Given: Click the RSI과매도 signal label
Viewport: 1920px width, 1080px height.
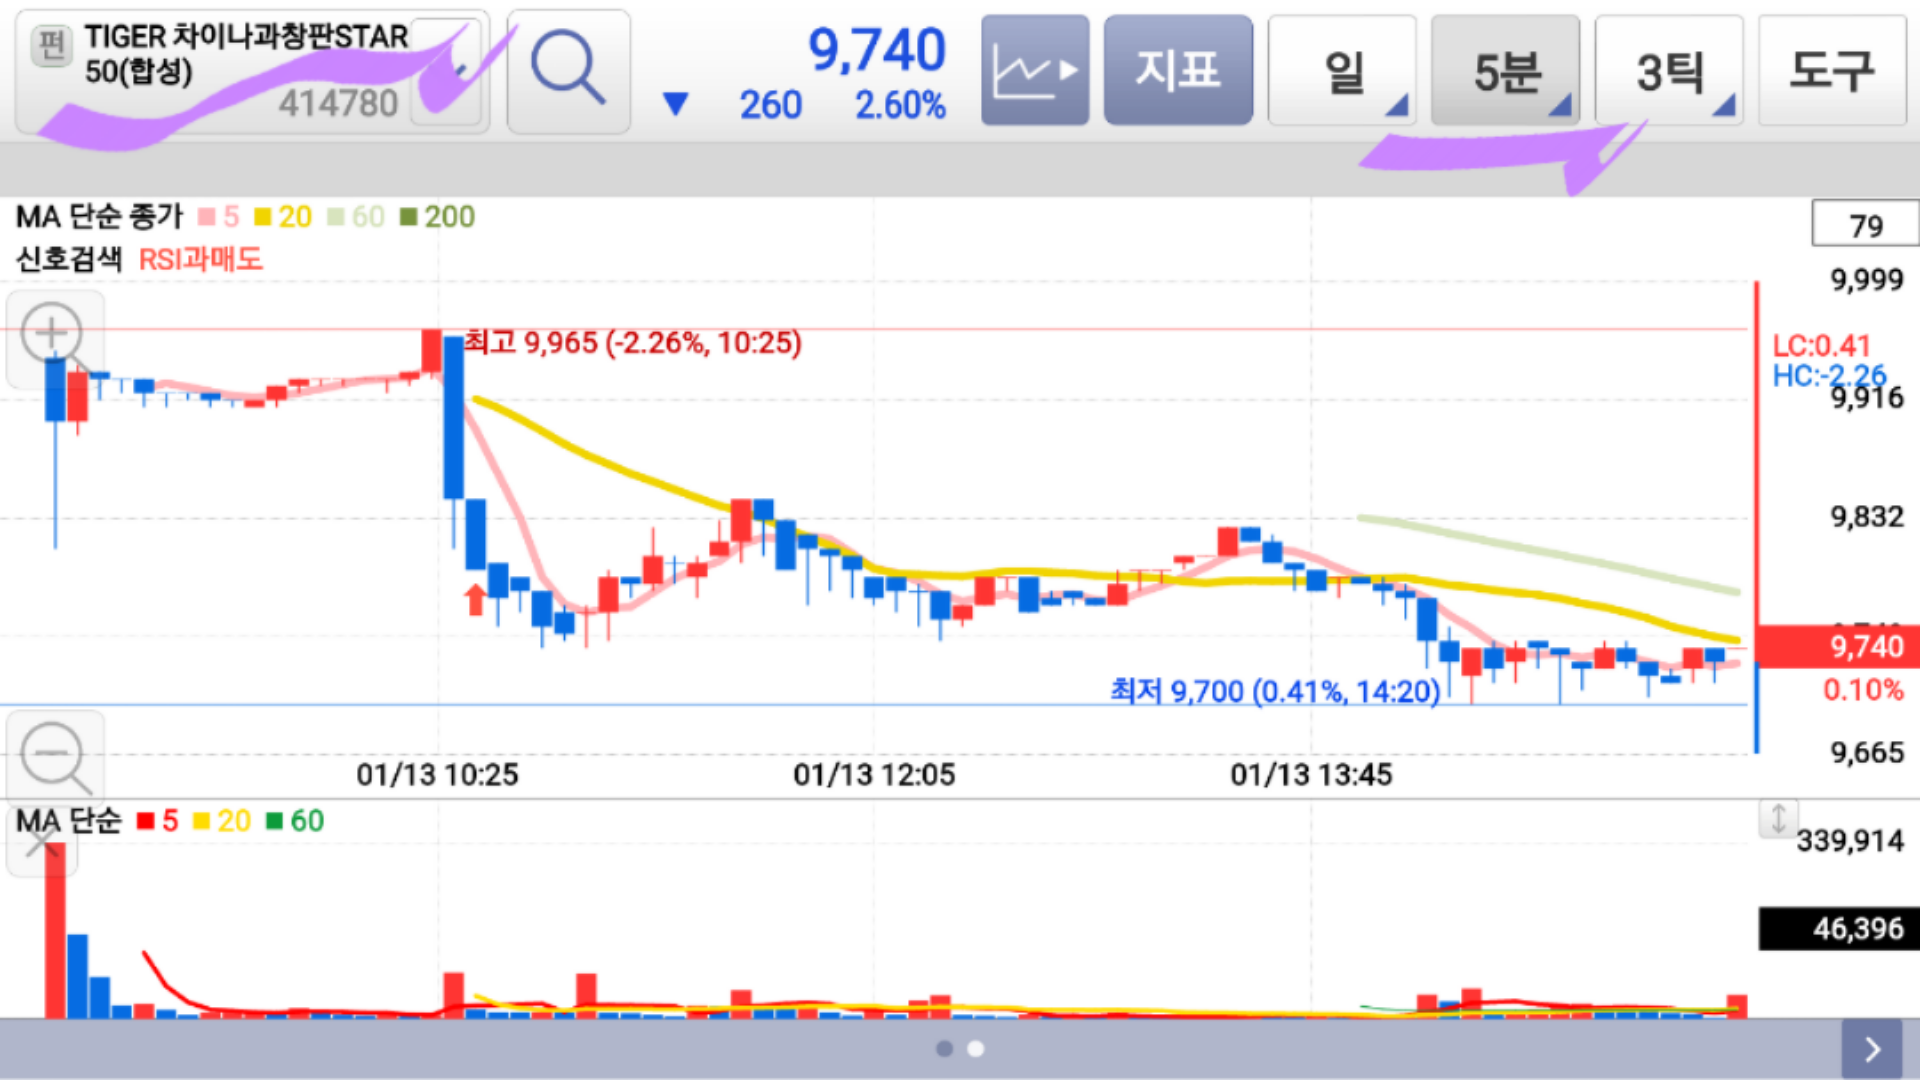Looking at the screenshot, I should click(200, 260).
